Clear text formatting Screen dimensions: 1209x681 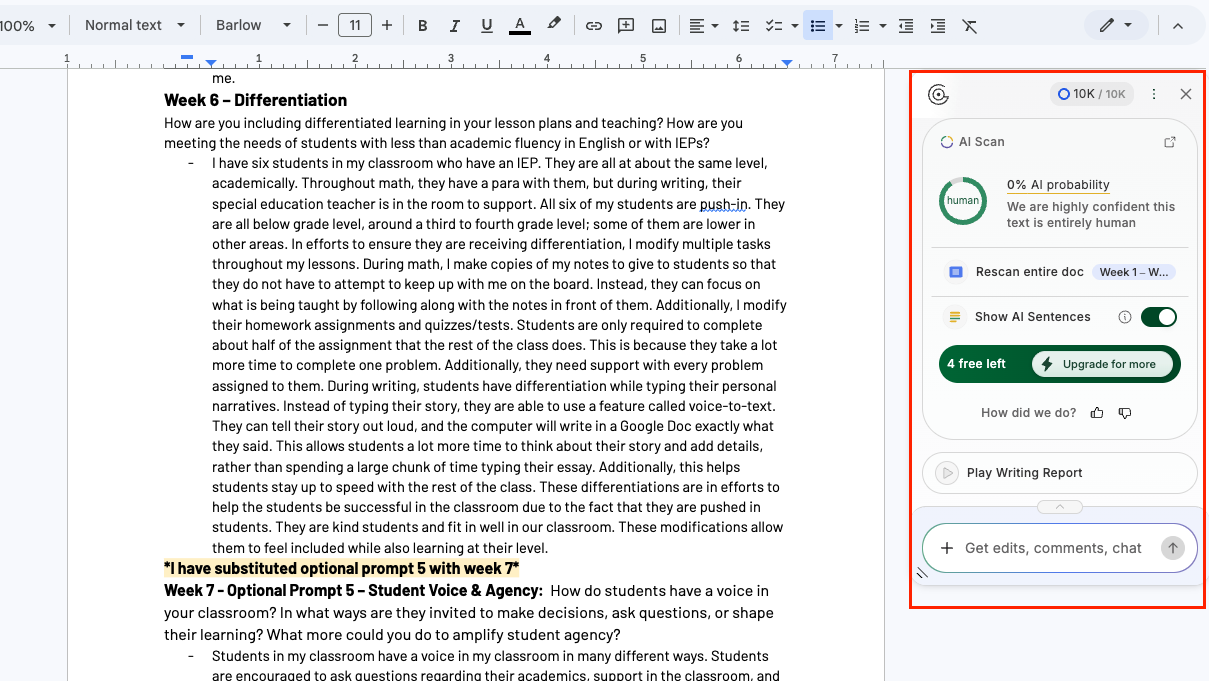coord(969,26)
